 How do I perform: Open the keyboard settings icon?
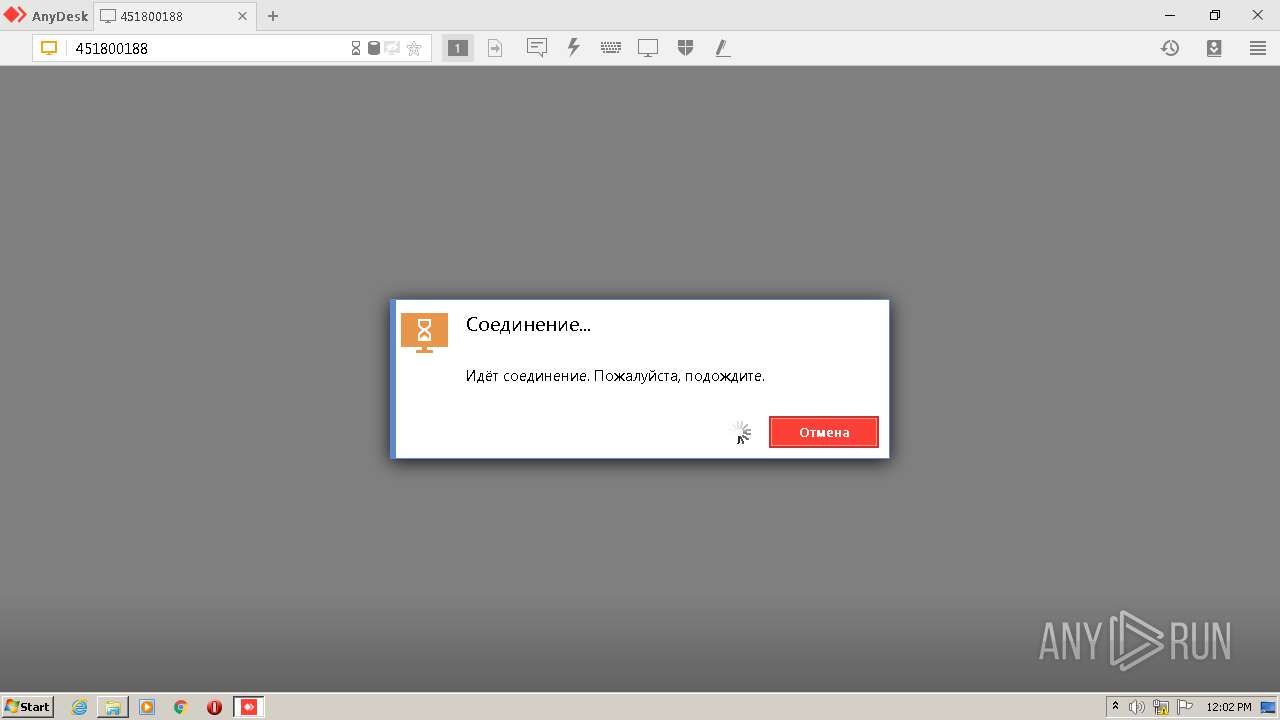(x=611, y=47)
